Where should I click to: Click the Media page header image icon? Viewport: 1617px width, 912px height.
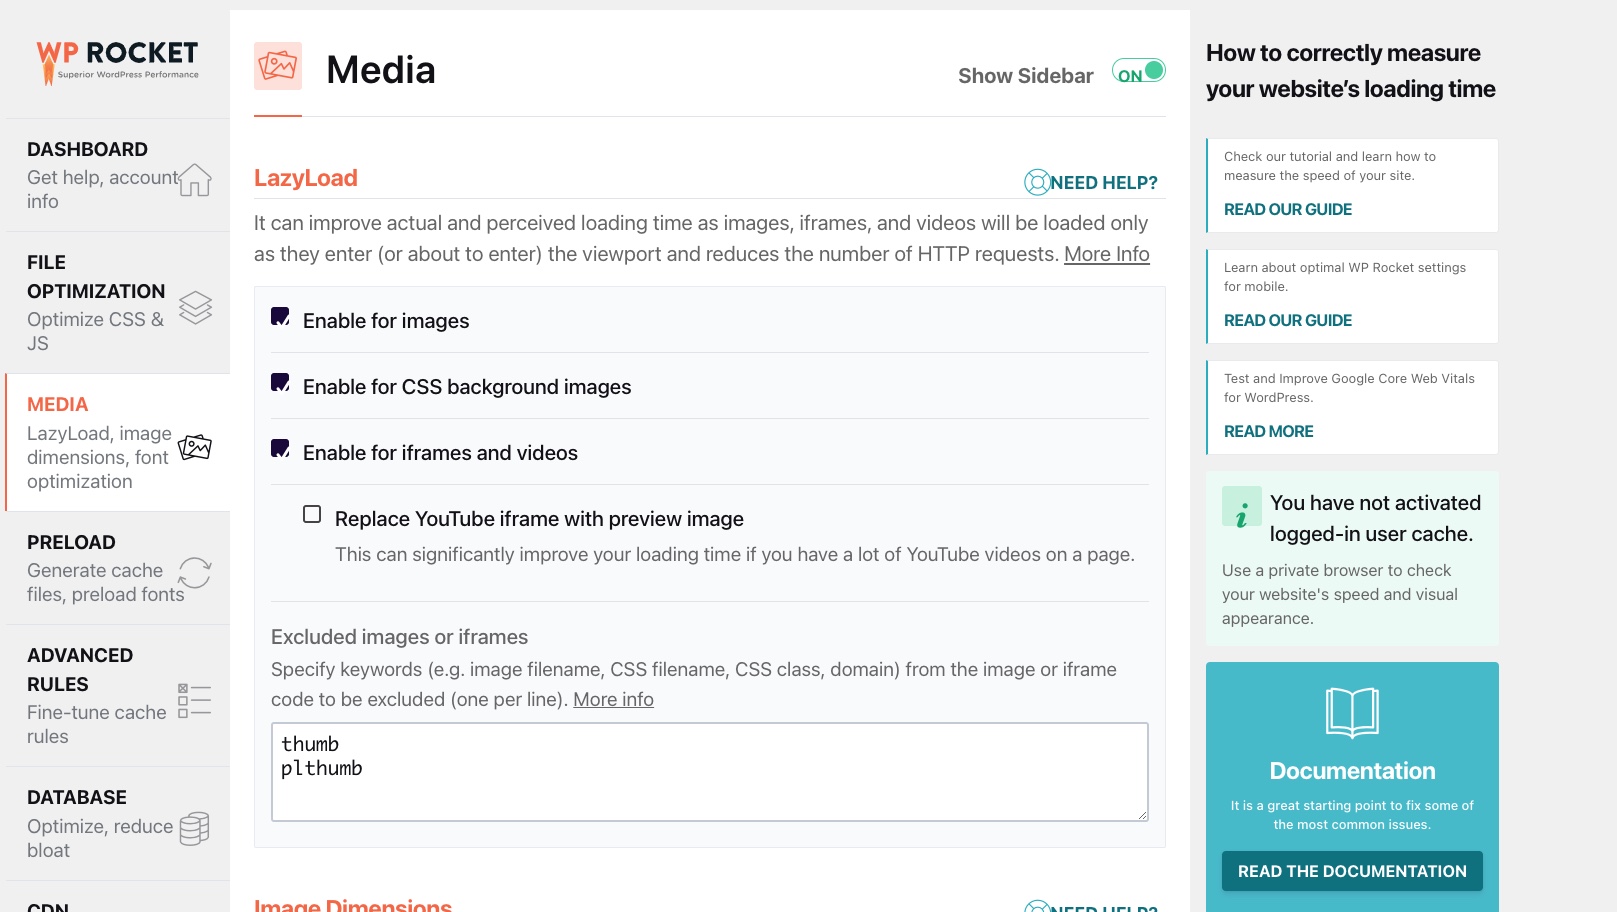coord(278,66)
